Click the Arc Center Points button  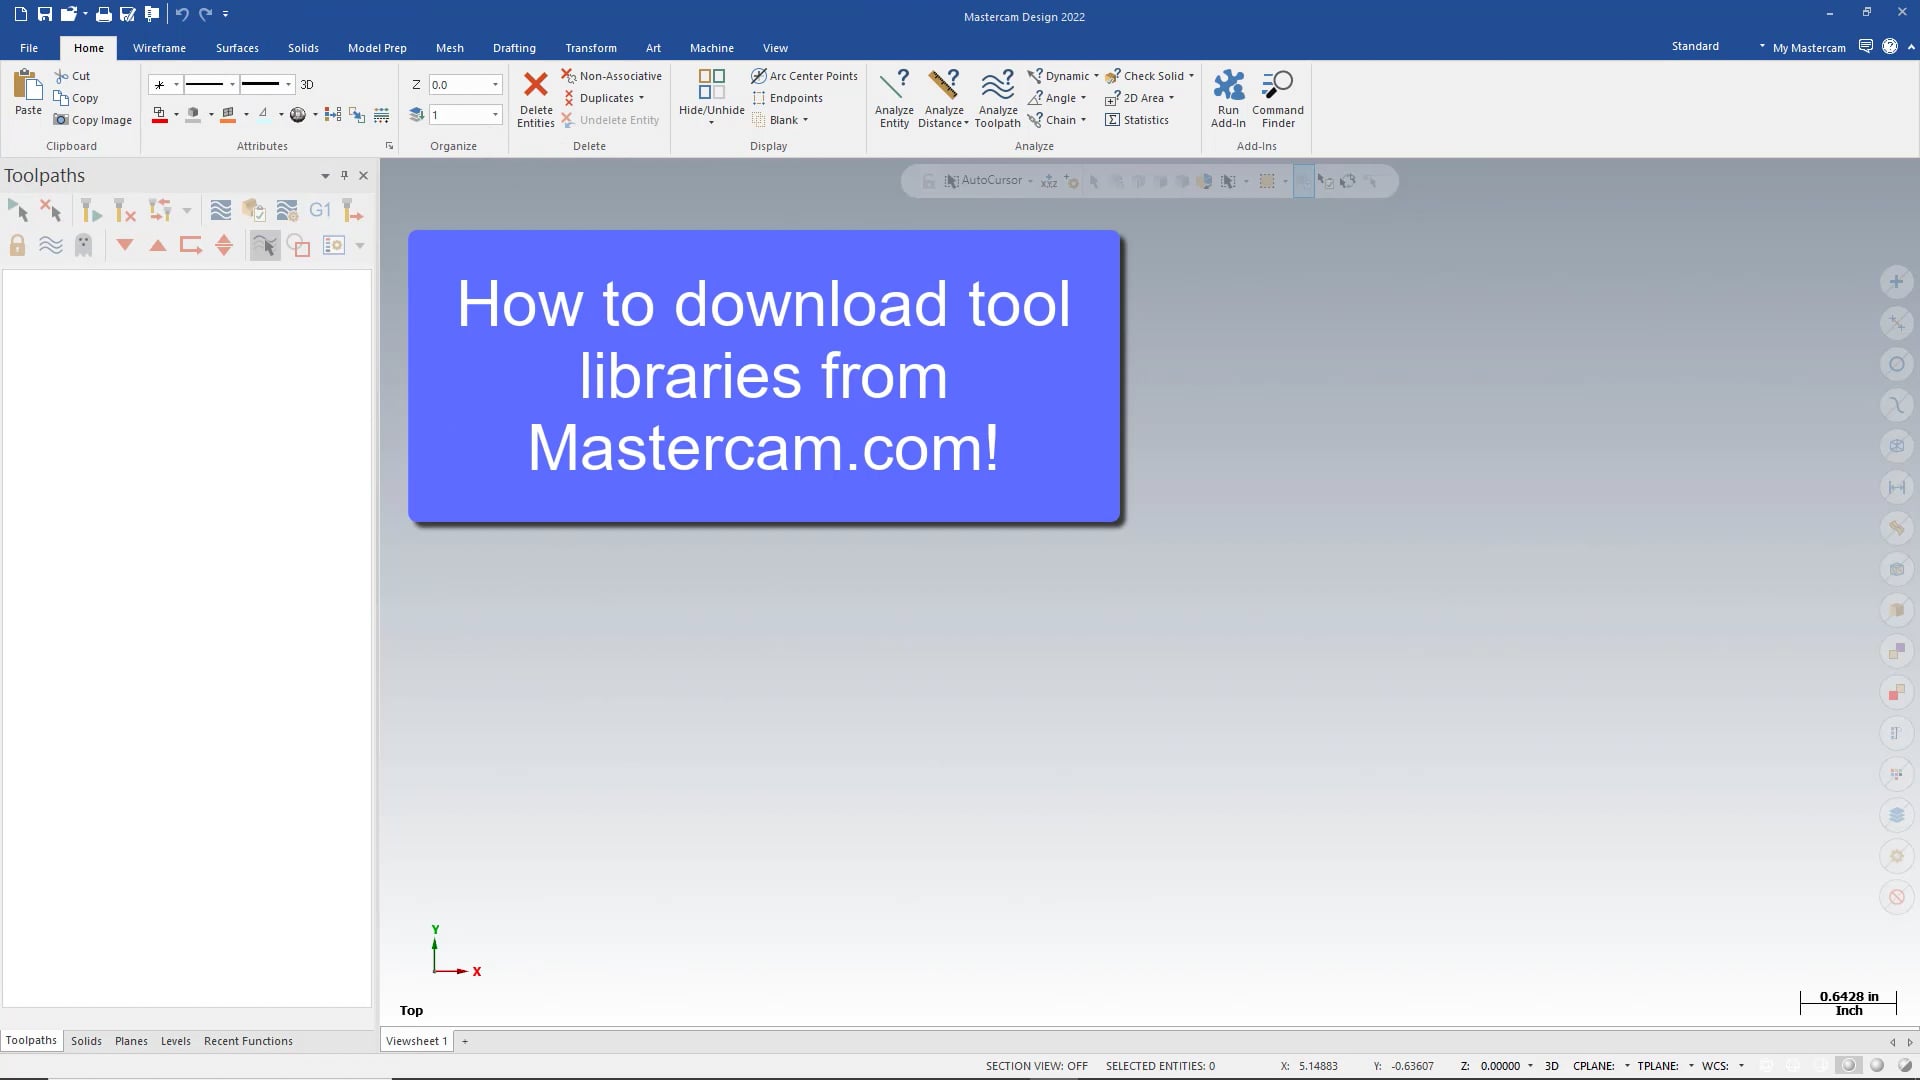[804, 76]
